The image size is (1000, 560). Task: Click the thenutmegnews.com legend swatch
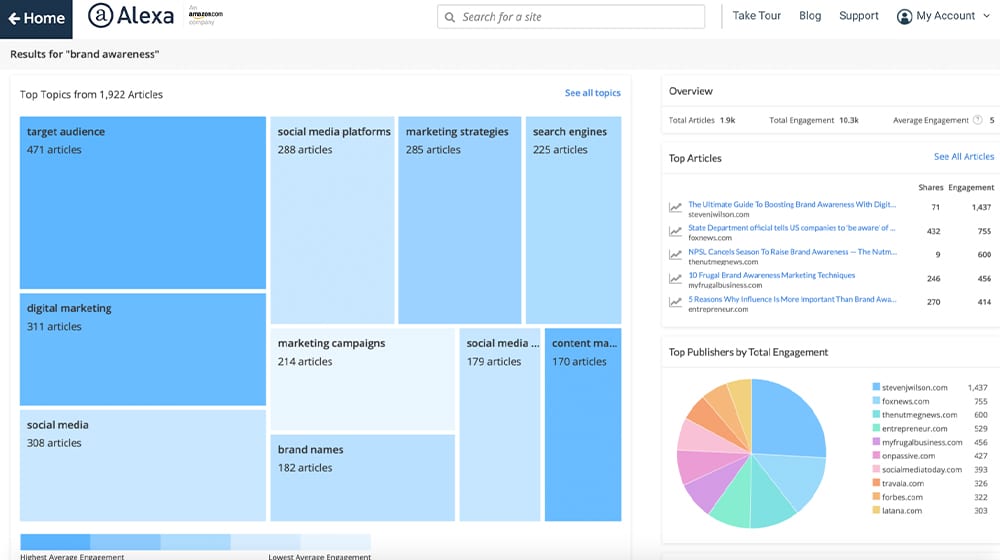click(x=876, y=415)
